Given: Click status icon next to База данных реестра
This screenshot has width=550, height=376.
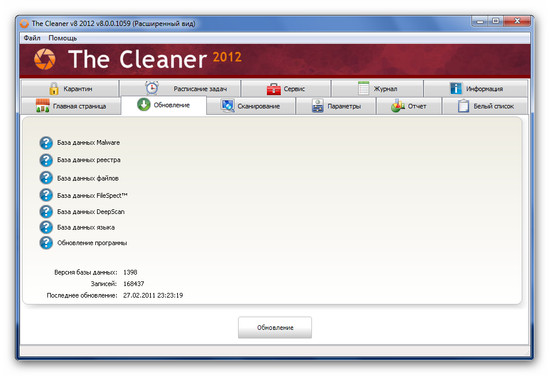Looking at the screenshot, I should point(46,160).
